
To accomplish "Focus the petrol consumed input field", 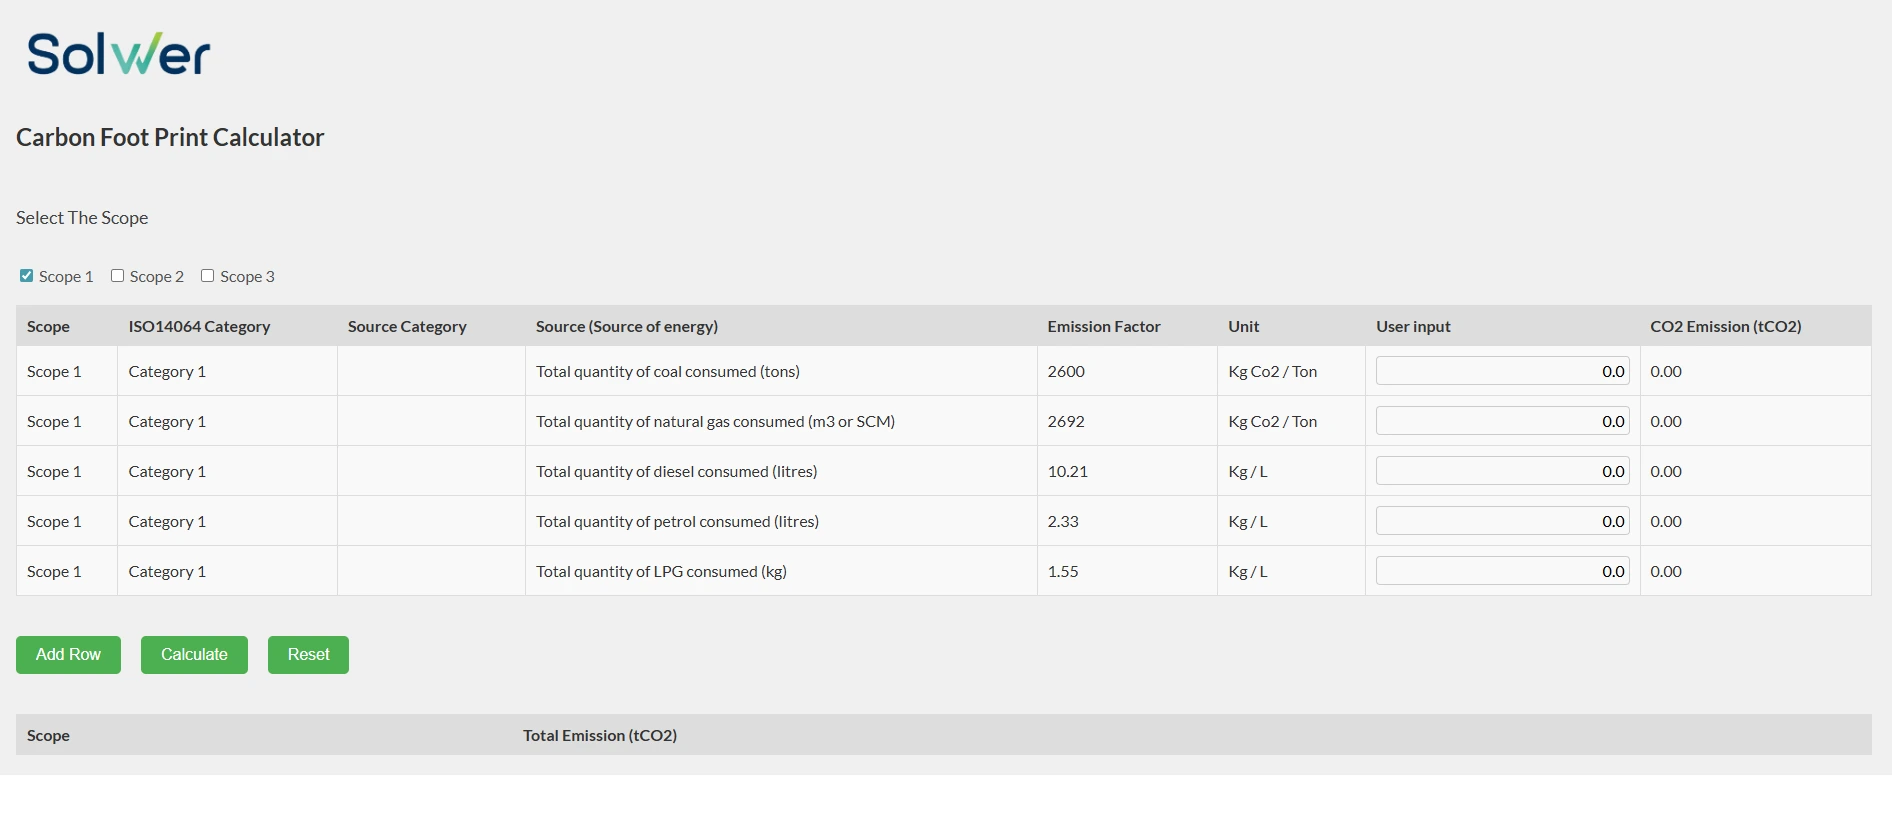I will [1501, 521].
